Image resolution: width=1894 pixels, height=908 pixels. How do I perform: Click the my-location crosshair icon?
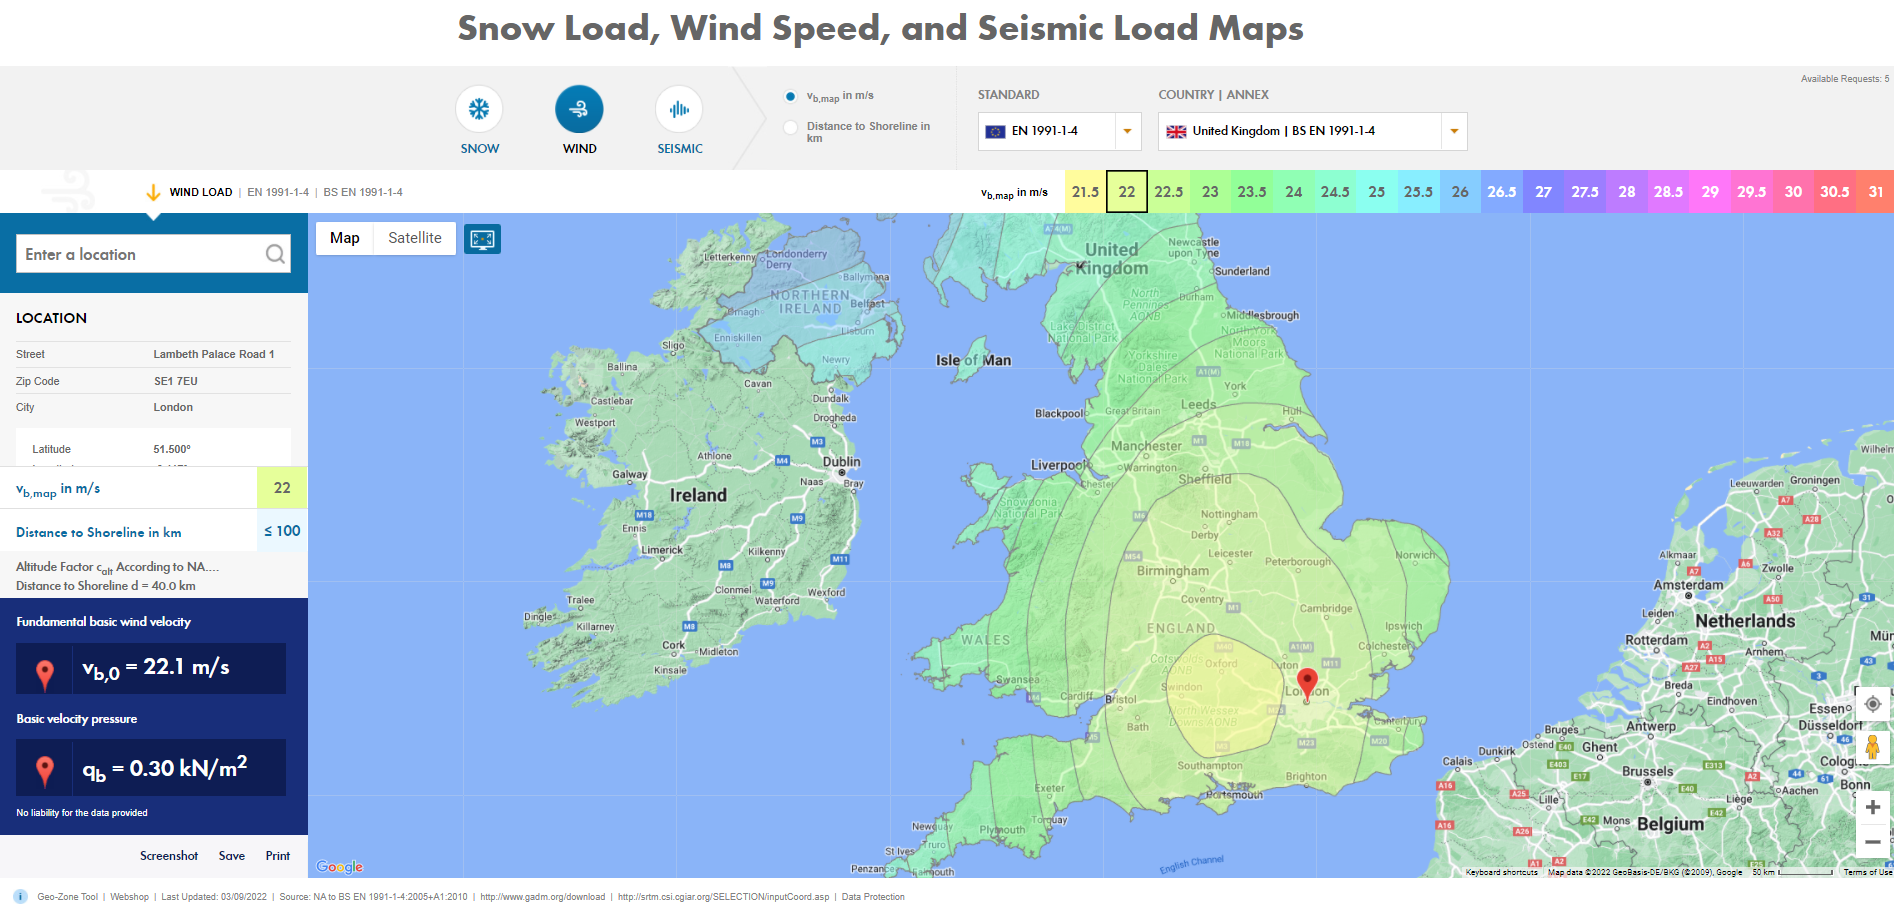coord(1872,704)
